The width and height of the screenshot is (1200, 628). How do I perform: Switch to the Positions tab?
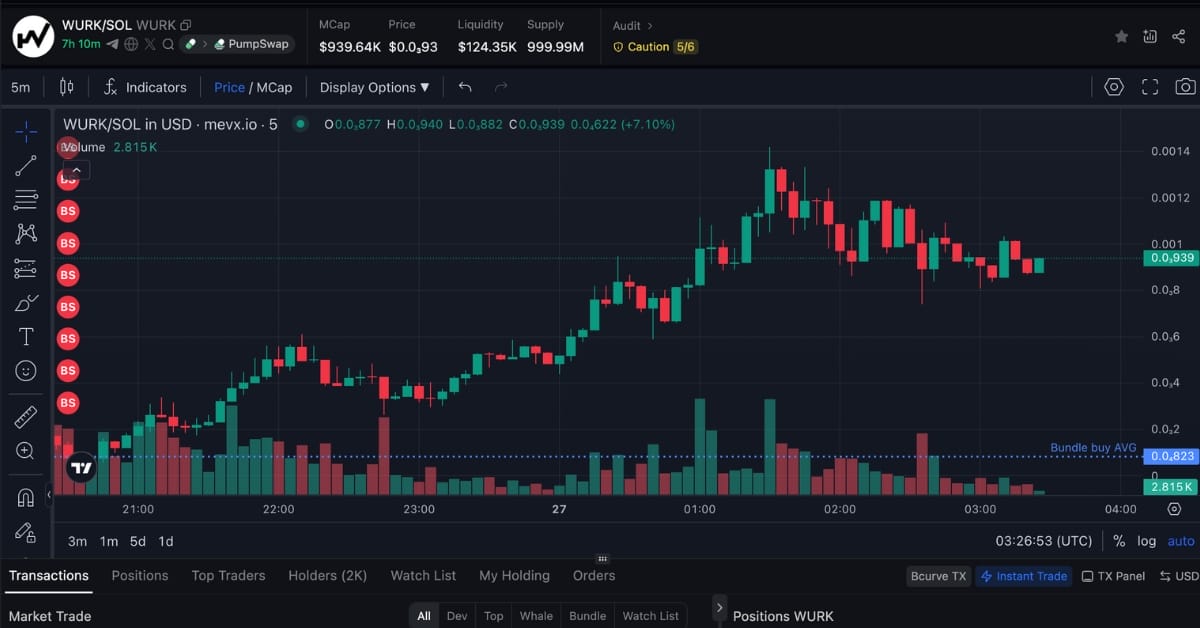[140, 575]
